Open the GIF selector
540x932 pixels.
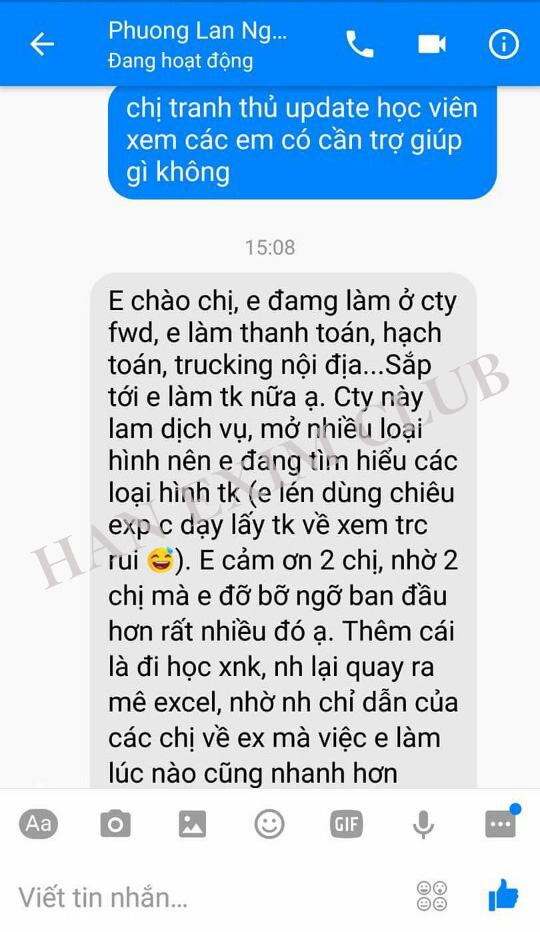(346, 824)
